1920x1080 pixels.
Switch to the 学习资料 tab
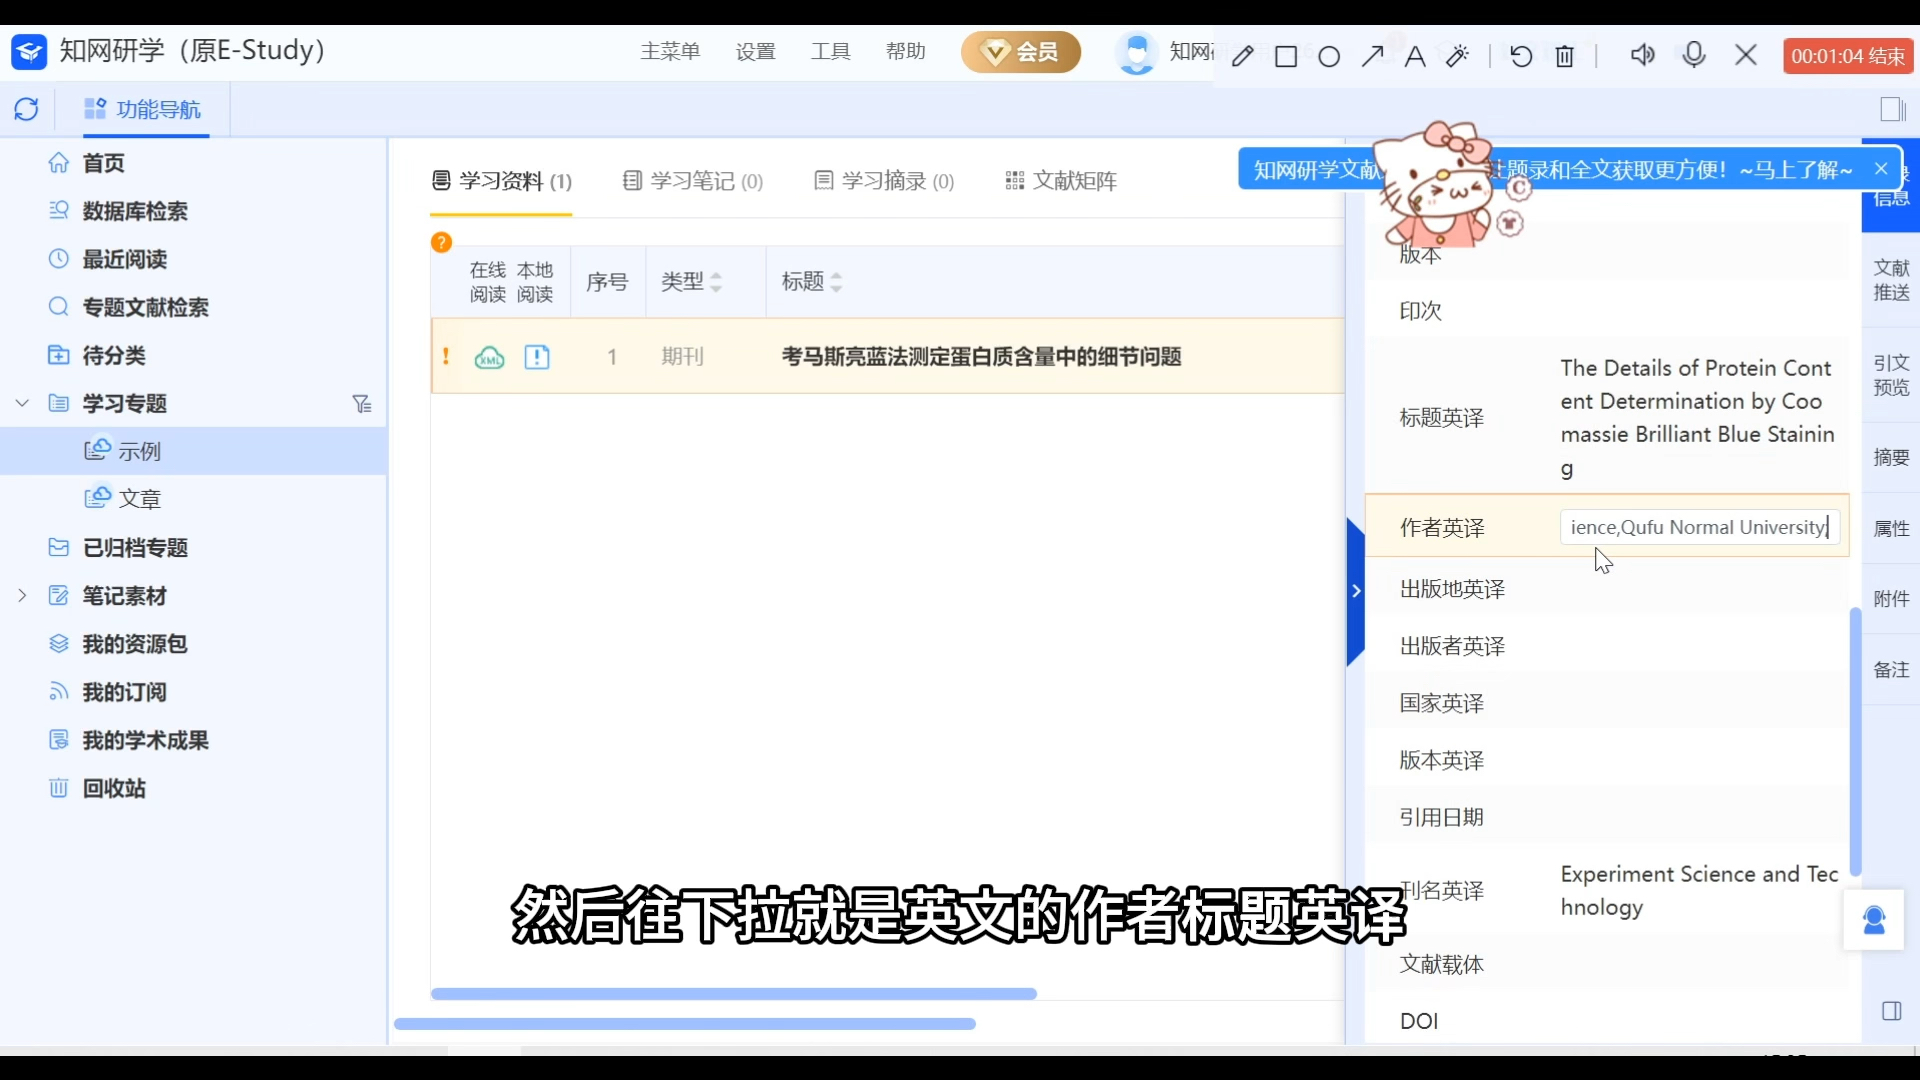(501, 181)
